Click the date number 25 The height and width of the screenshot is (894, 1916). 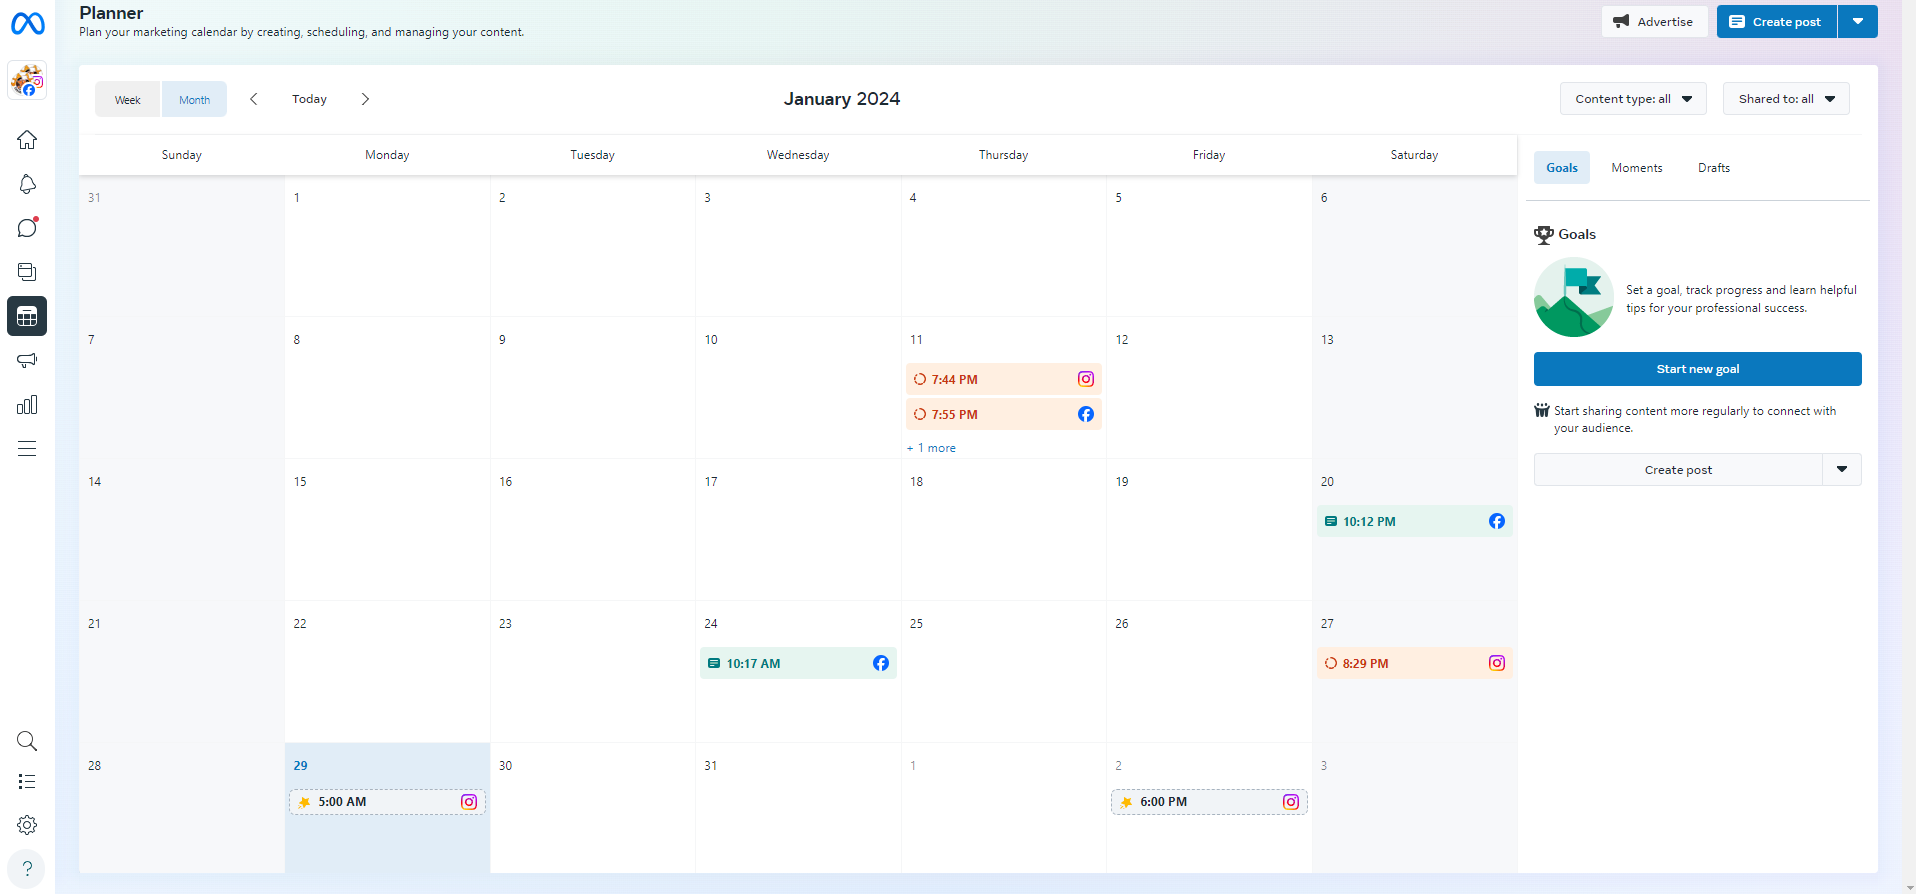pyautogui.click(x=916, y=624)
